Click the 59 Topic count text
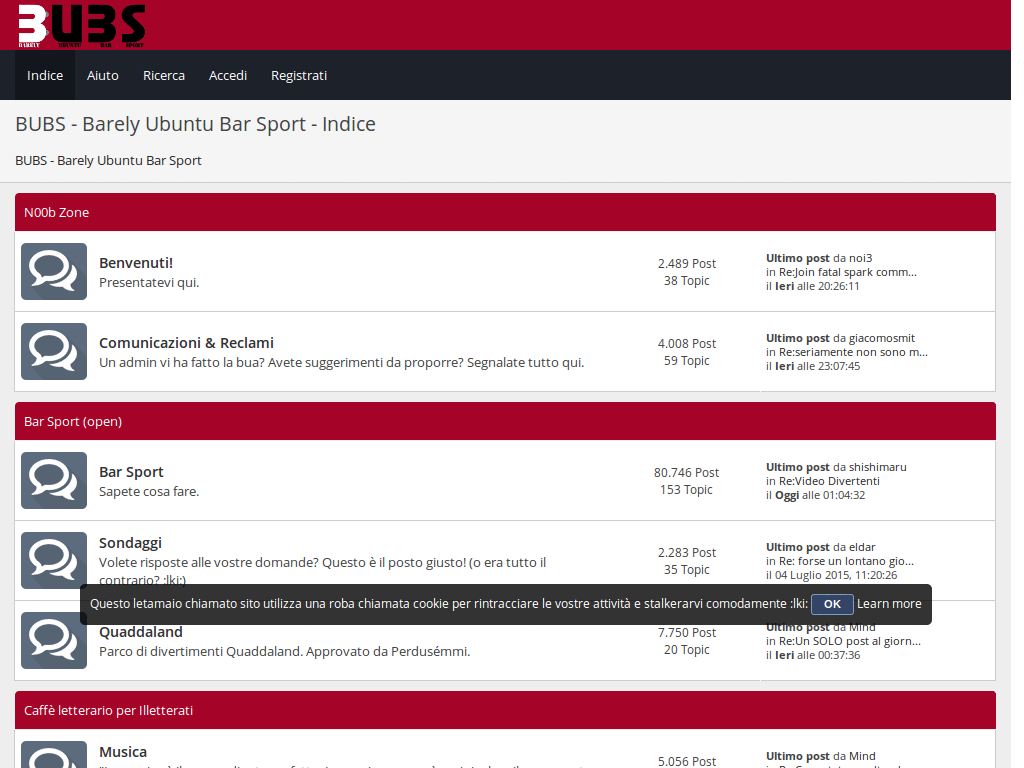The height and width of the screenshot is (768, 1024). click(x=686, y=360)
